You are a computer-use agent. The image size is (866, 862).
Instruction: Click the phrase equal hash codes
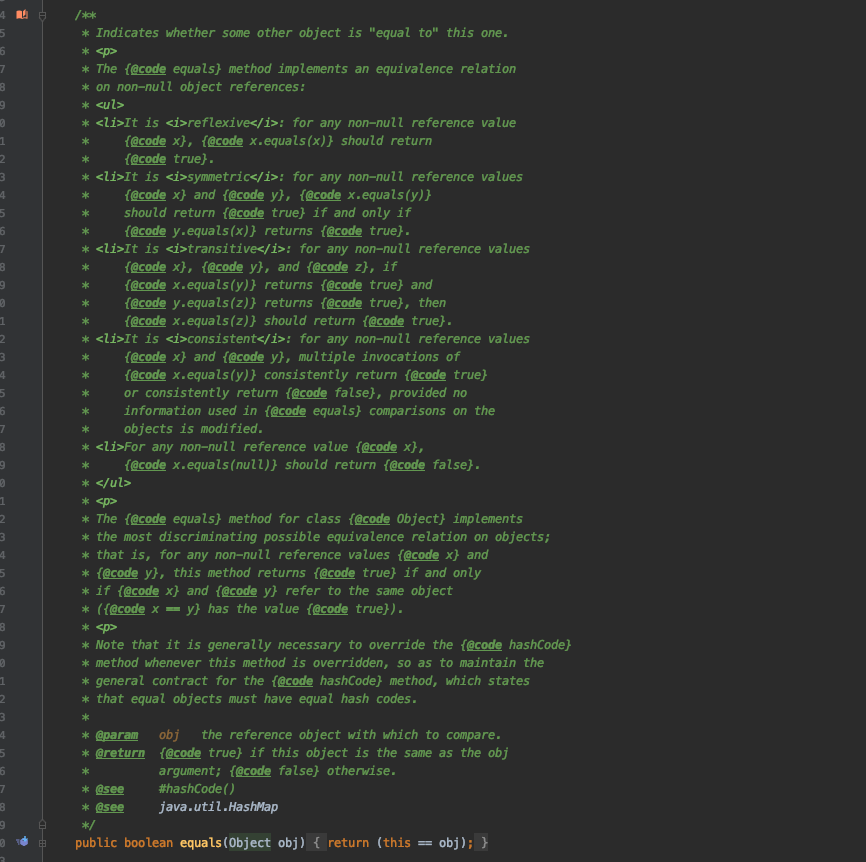tap(358, 699)
